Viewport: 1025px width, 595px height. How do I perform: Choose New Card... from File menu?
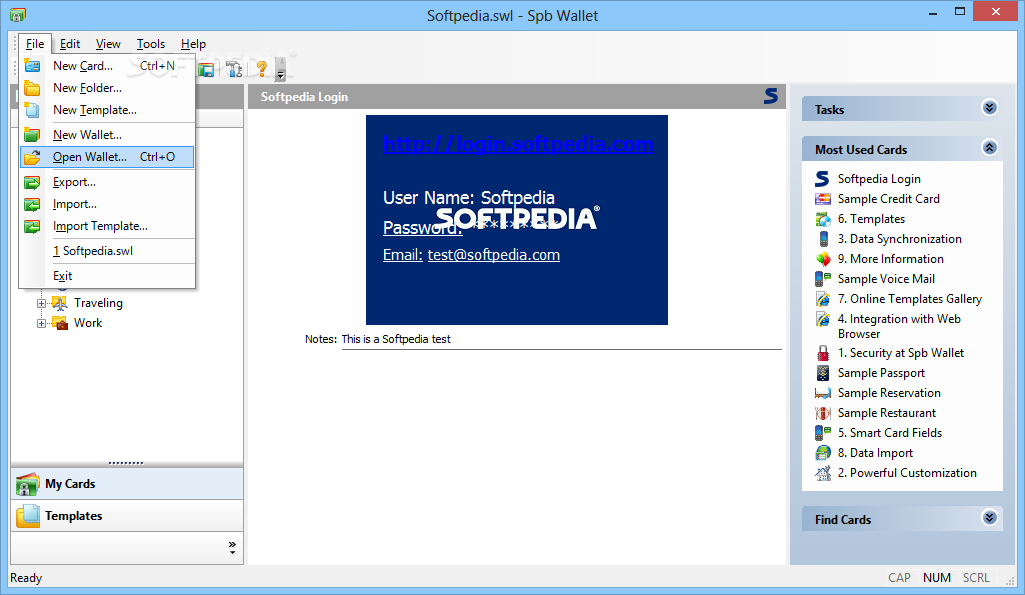click(x=107, y=66)
